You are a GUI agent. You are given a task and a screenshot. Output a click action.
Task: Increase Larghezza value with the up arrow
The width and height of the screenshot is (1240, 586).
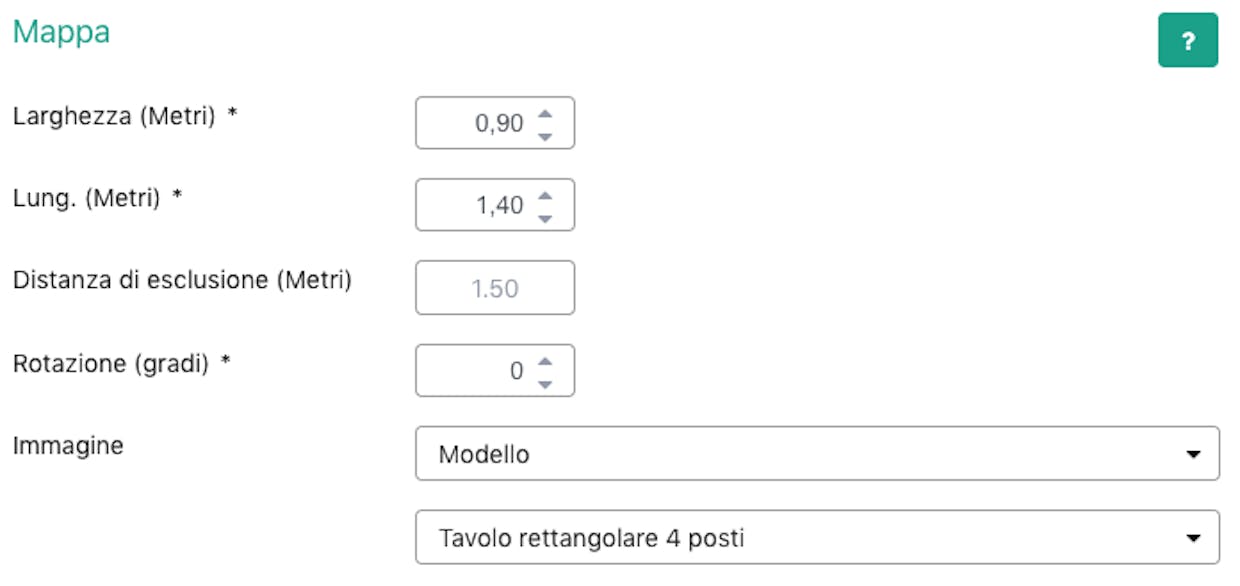tap(545, 113)
